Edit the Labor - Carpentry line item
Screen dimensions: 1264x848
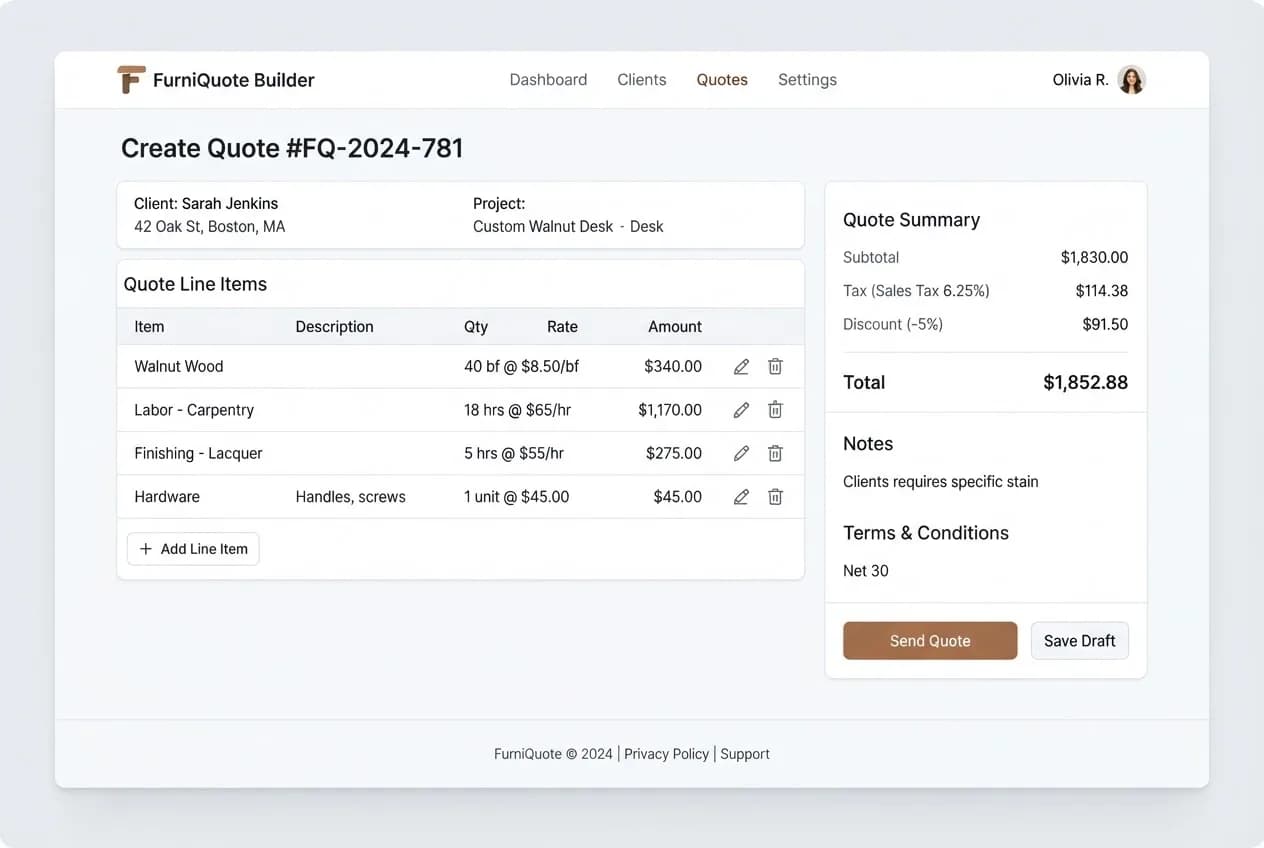741,410
